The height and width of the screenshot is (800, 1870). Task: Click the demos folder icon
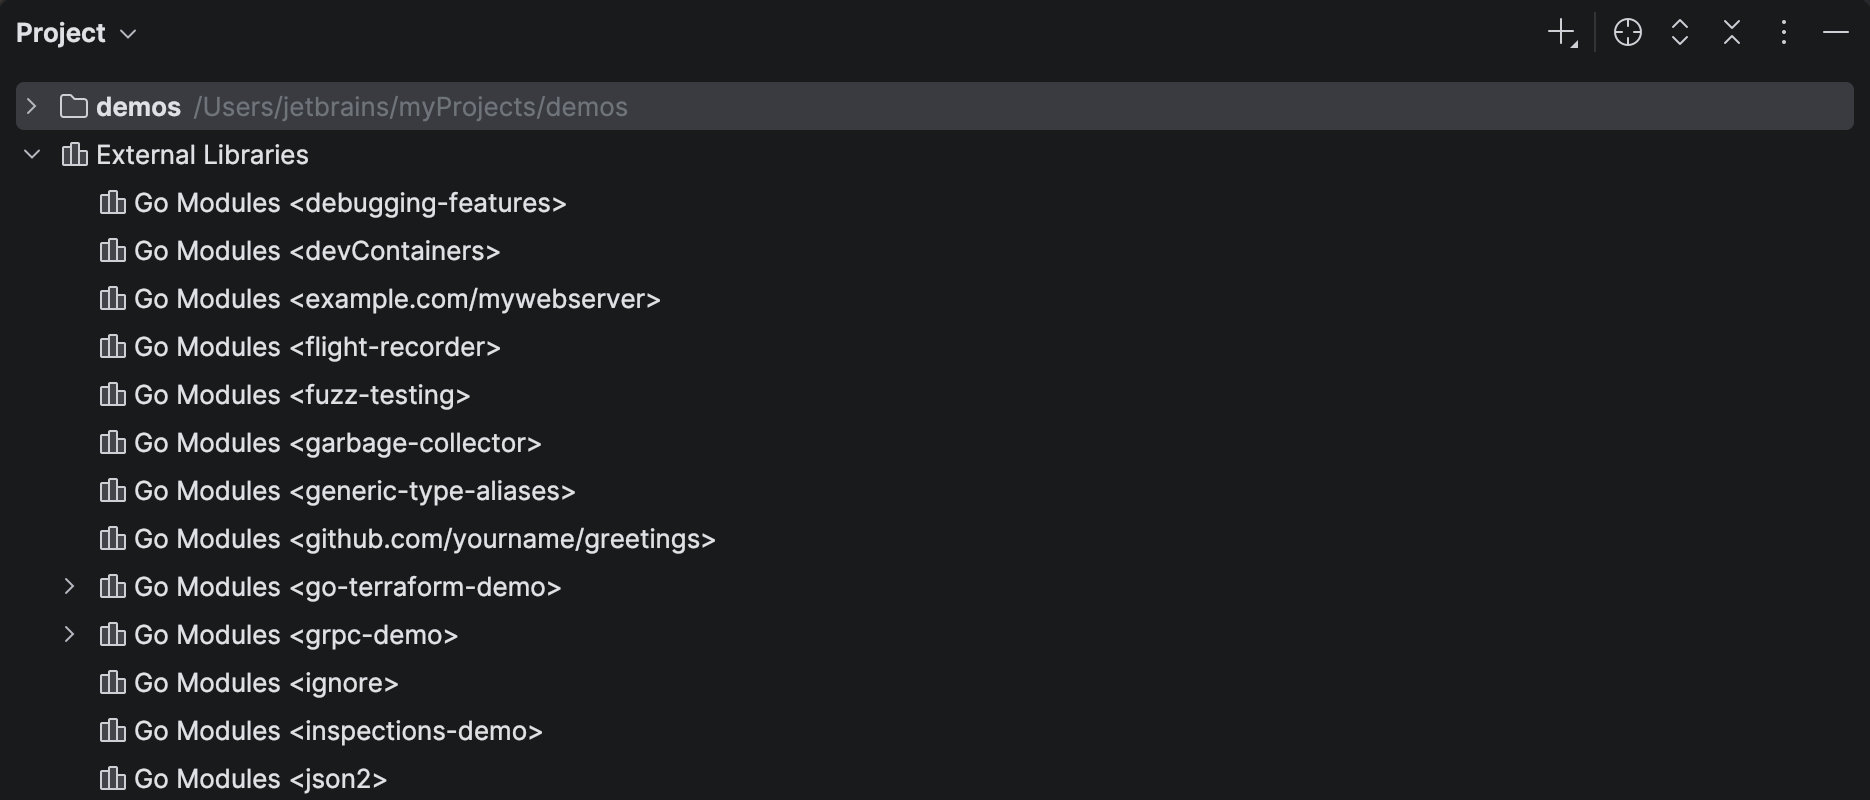click(x=73, y=107)
